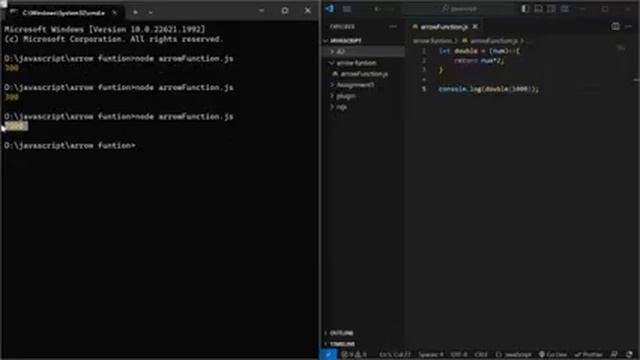Click line 1 'let double' code in the editor

point(480,51)
